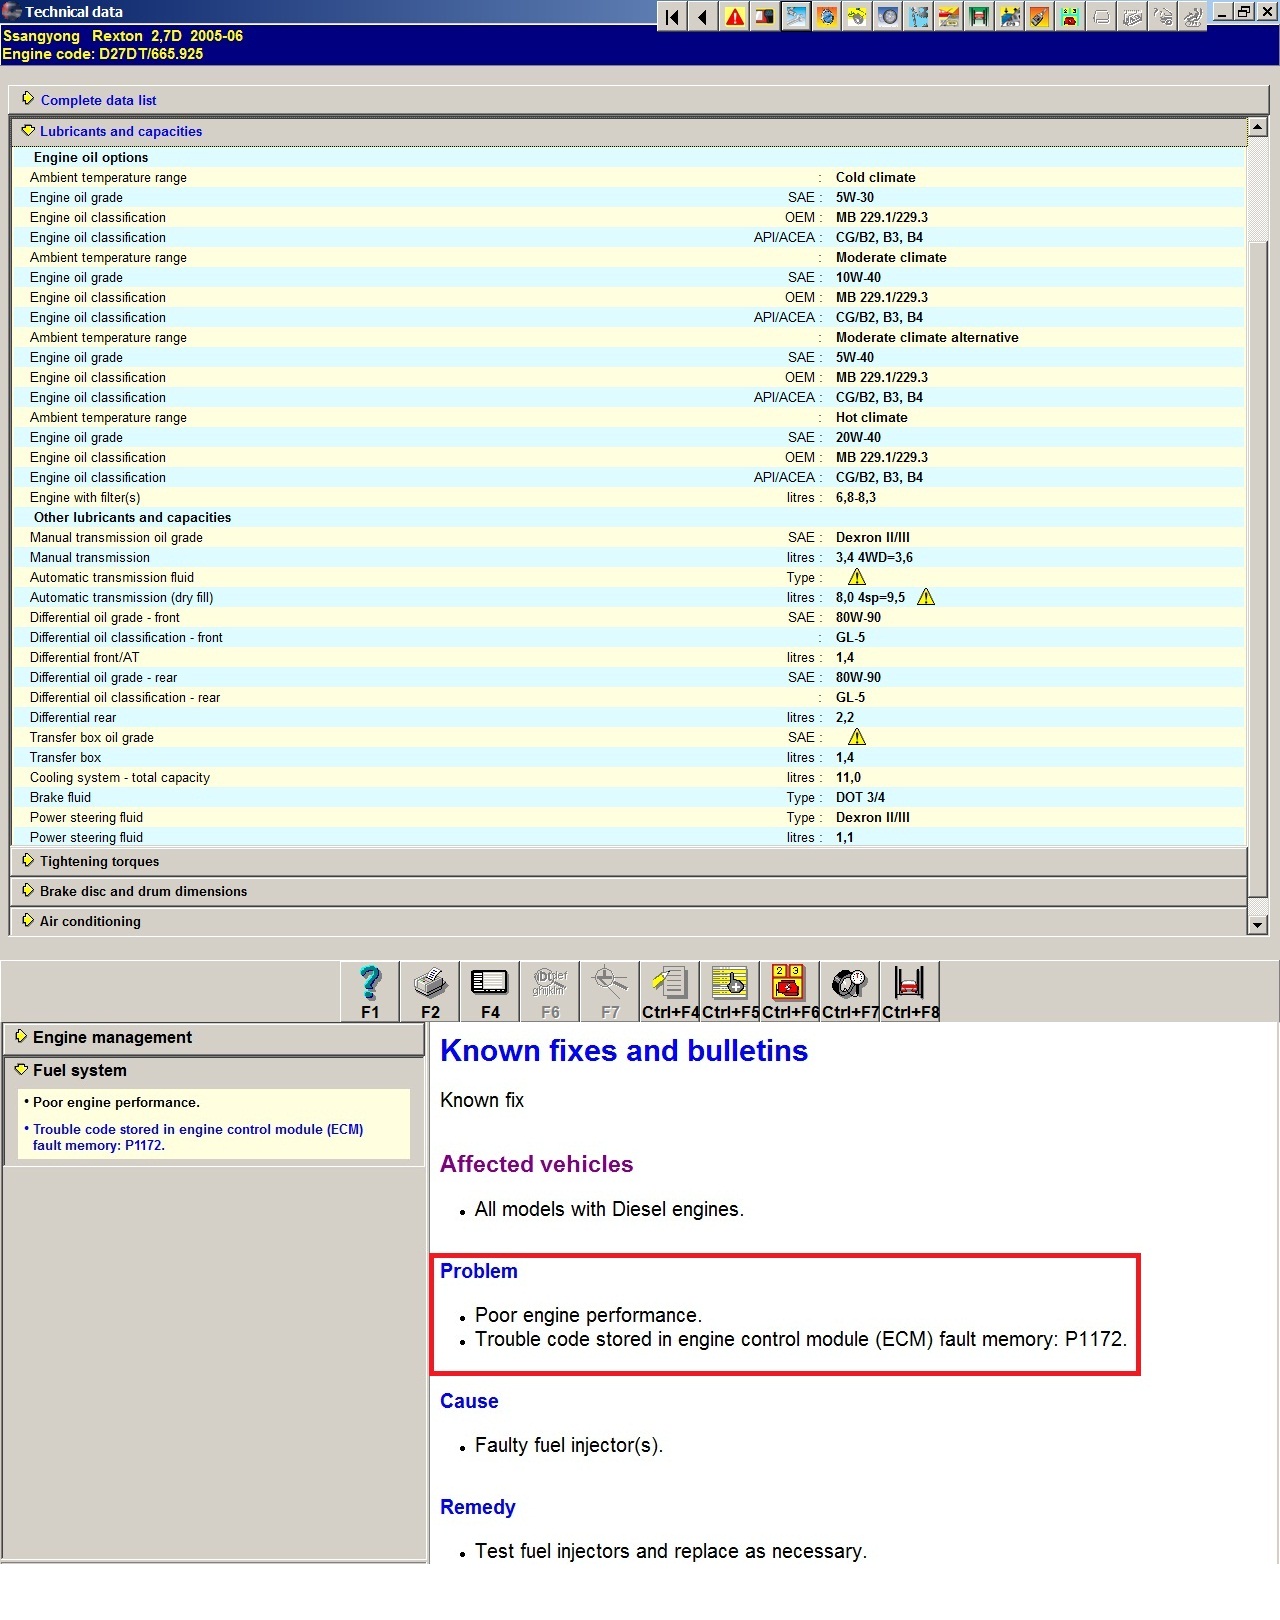Go to first page using skip-back arrow
The height and width of the screenshot is (1620, 1280).
(x=672, y=17)
